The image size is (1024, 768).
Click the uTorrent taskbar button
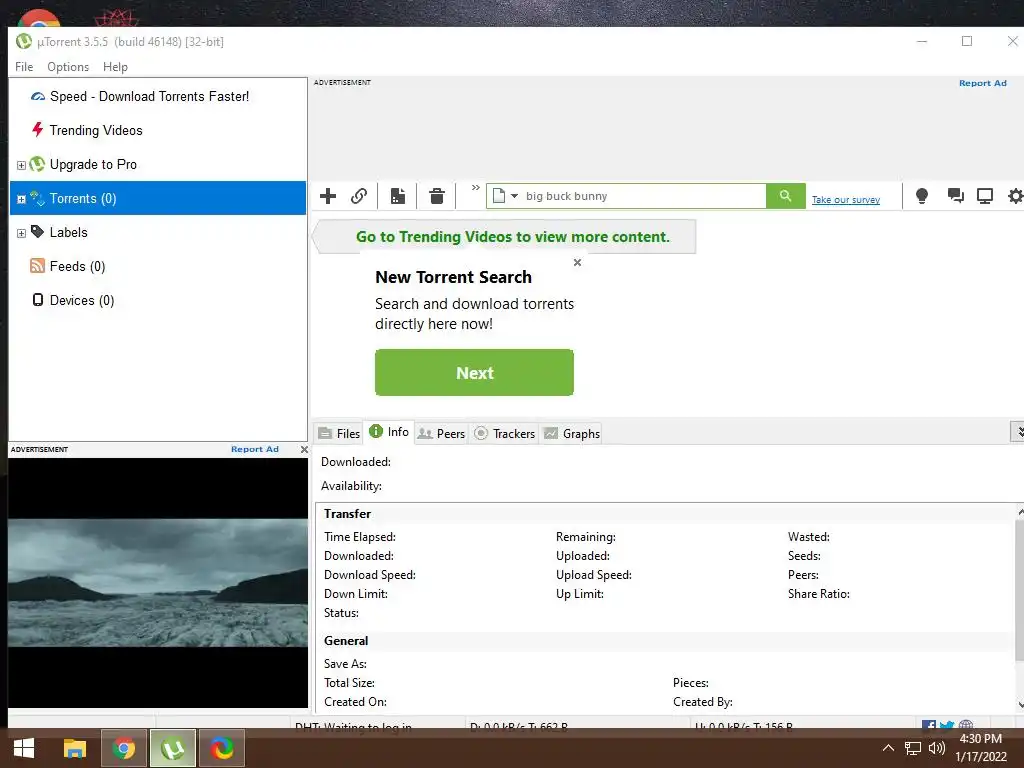pos(173,748)
